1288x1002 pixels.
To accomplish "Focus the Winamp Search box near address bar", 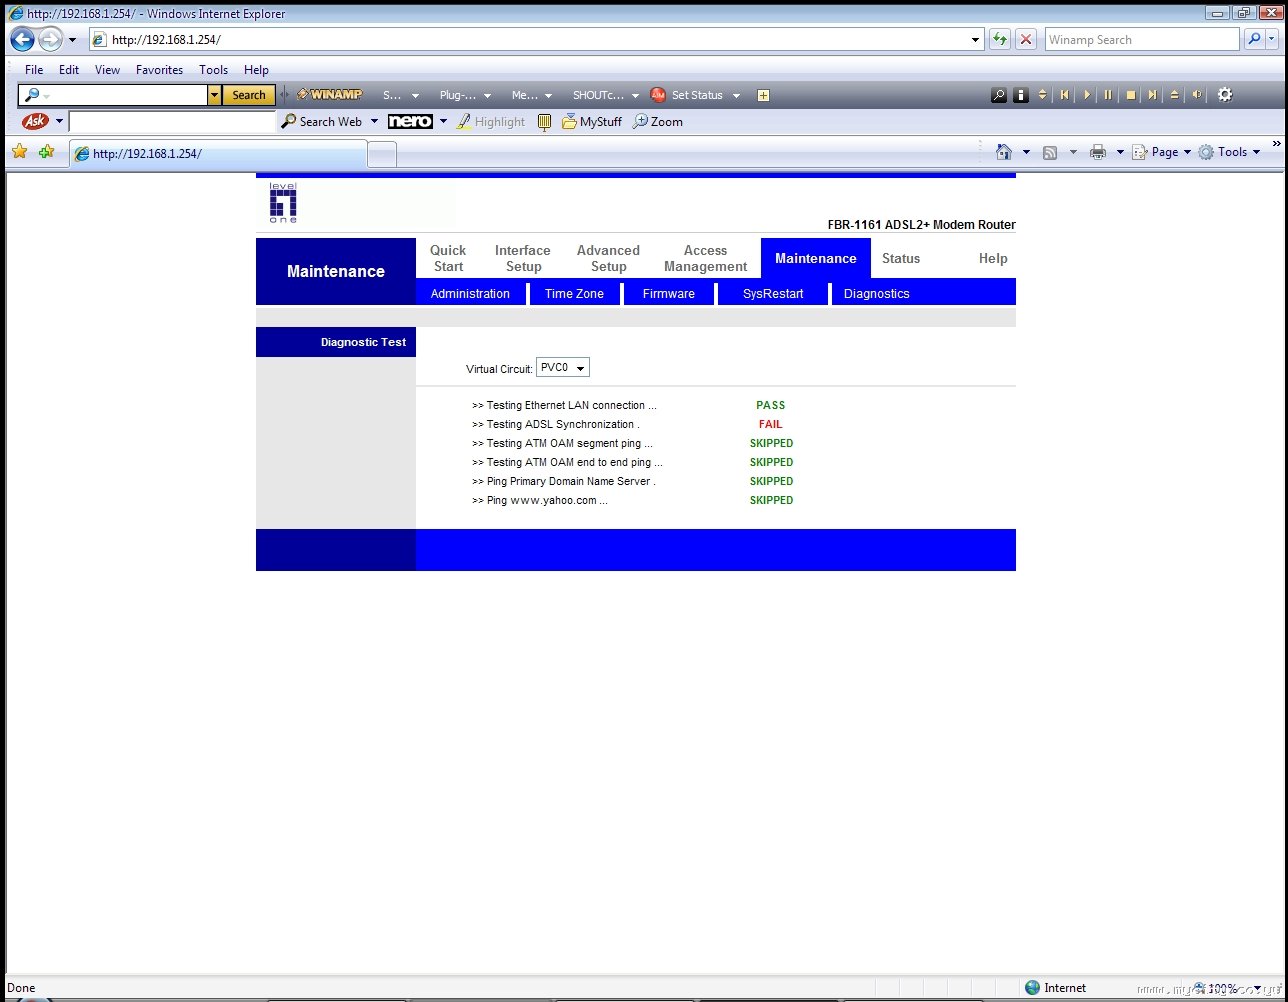I will click(x=1141, y=40).
